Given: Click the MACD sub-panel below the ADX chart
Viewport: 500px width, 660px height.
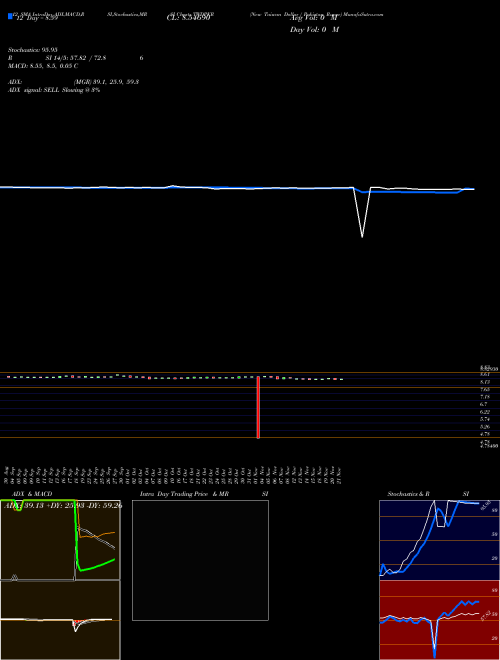Looking at the screenshot, I should (x=60, y=620).
